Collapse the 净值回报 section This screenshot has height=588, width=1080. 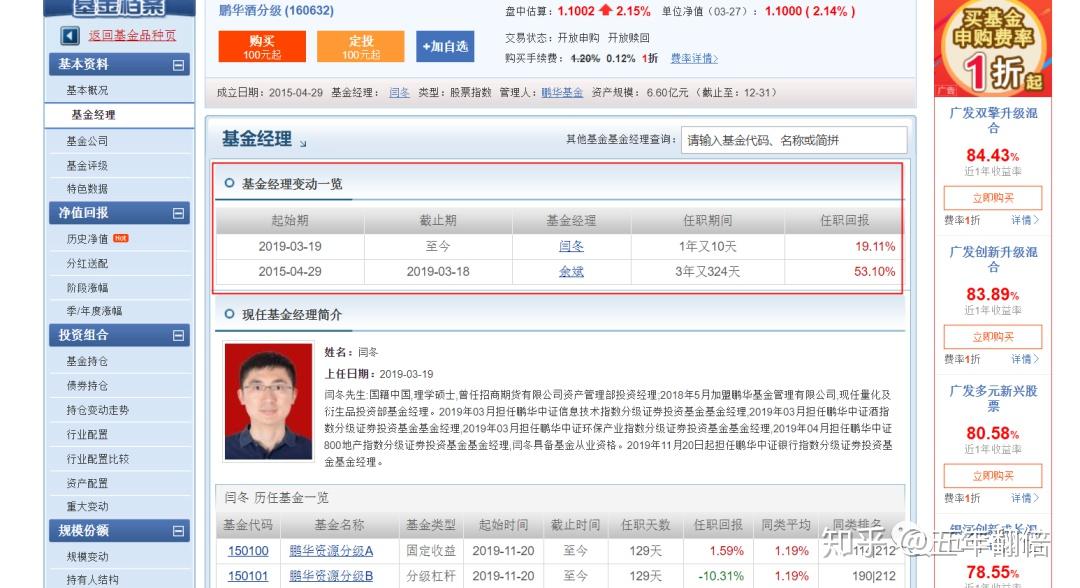pyautogui.click(x=178, y=213)
